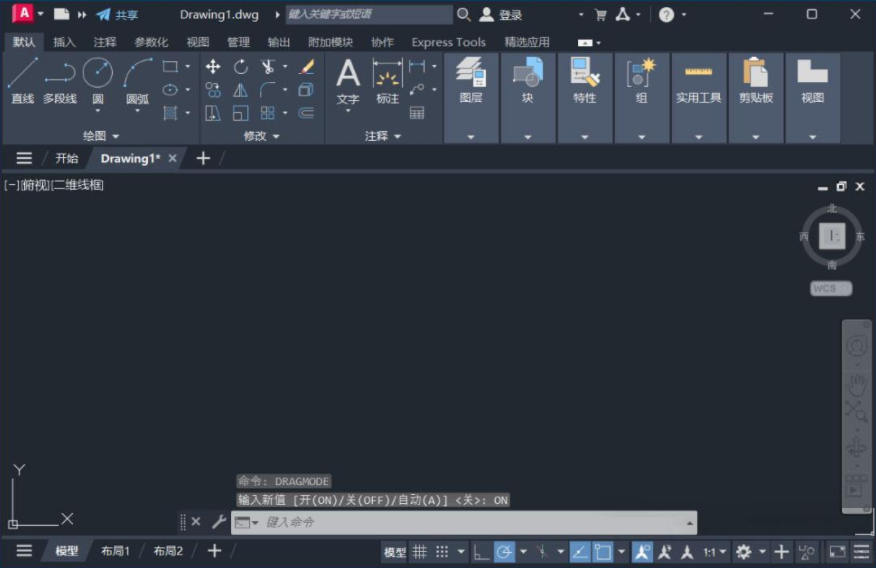Activate the Copy objects tool

213,90
